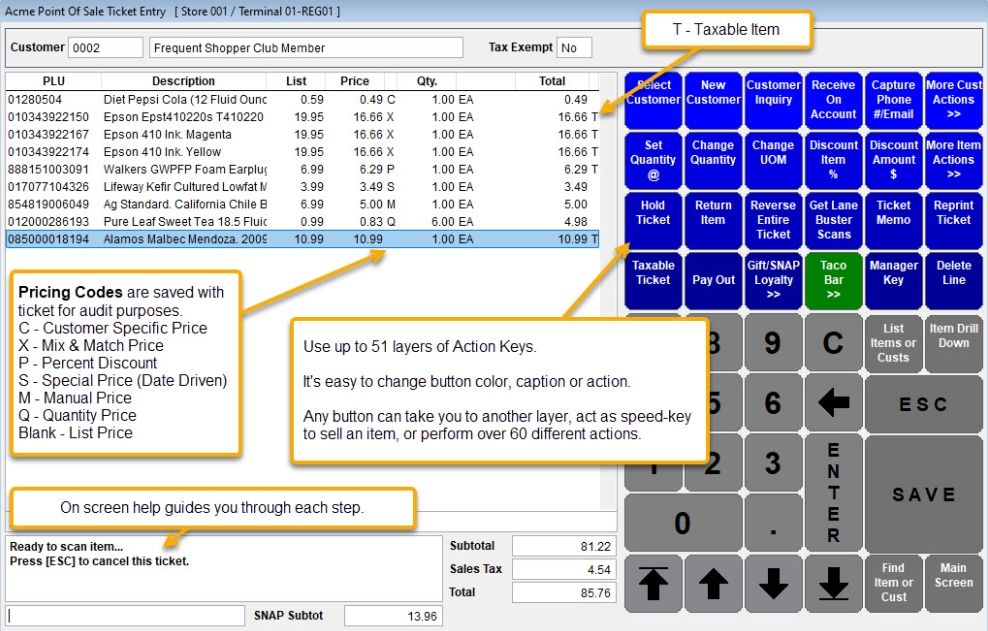This screenshot has width=988, height=631.
Task: Click Pay Out button
Action: click(x=713, y=281)
